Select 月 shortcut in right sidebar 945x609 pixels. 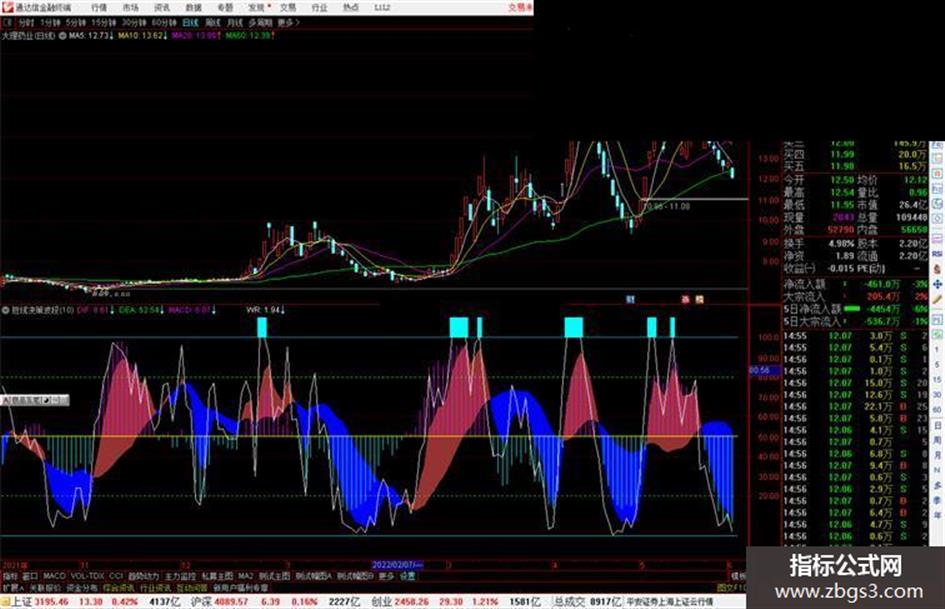click(x=937, y=455)
